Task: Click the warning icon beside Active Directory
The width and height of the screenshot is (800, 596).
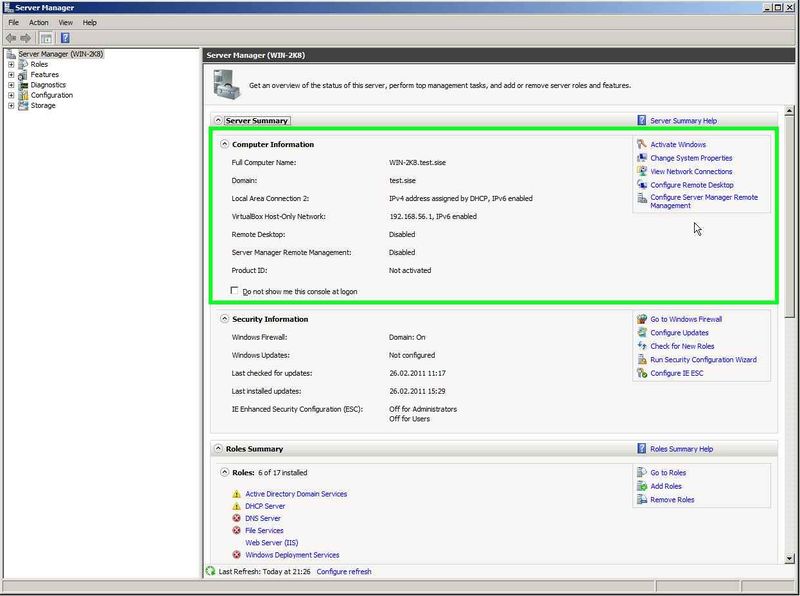Action: click(236, 494)
